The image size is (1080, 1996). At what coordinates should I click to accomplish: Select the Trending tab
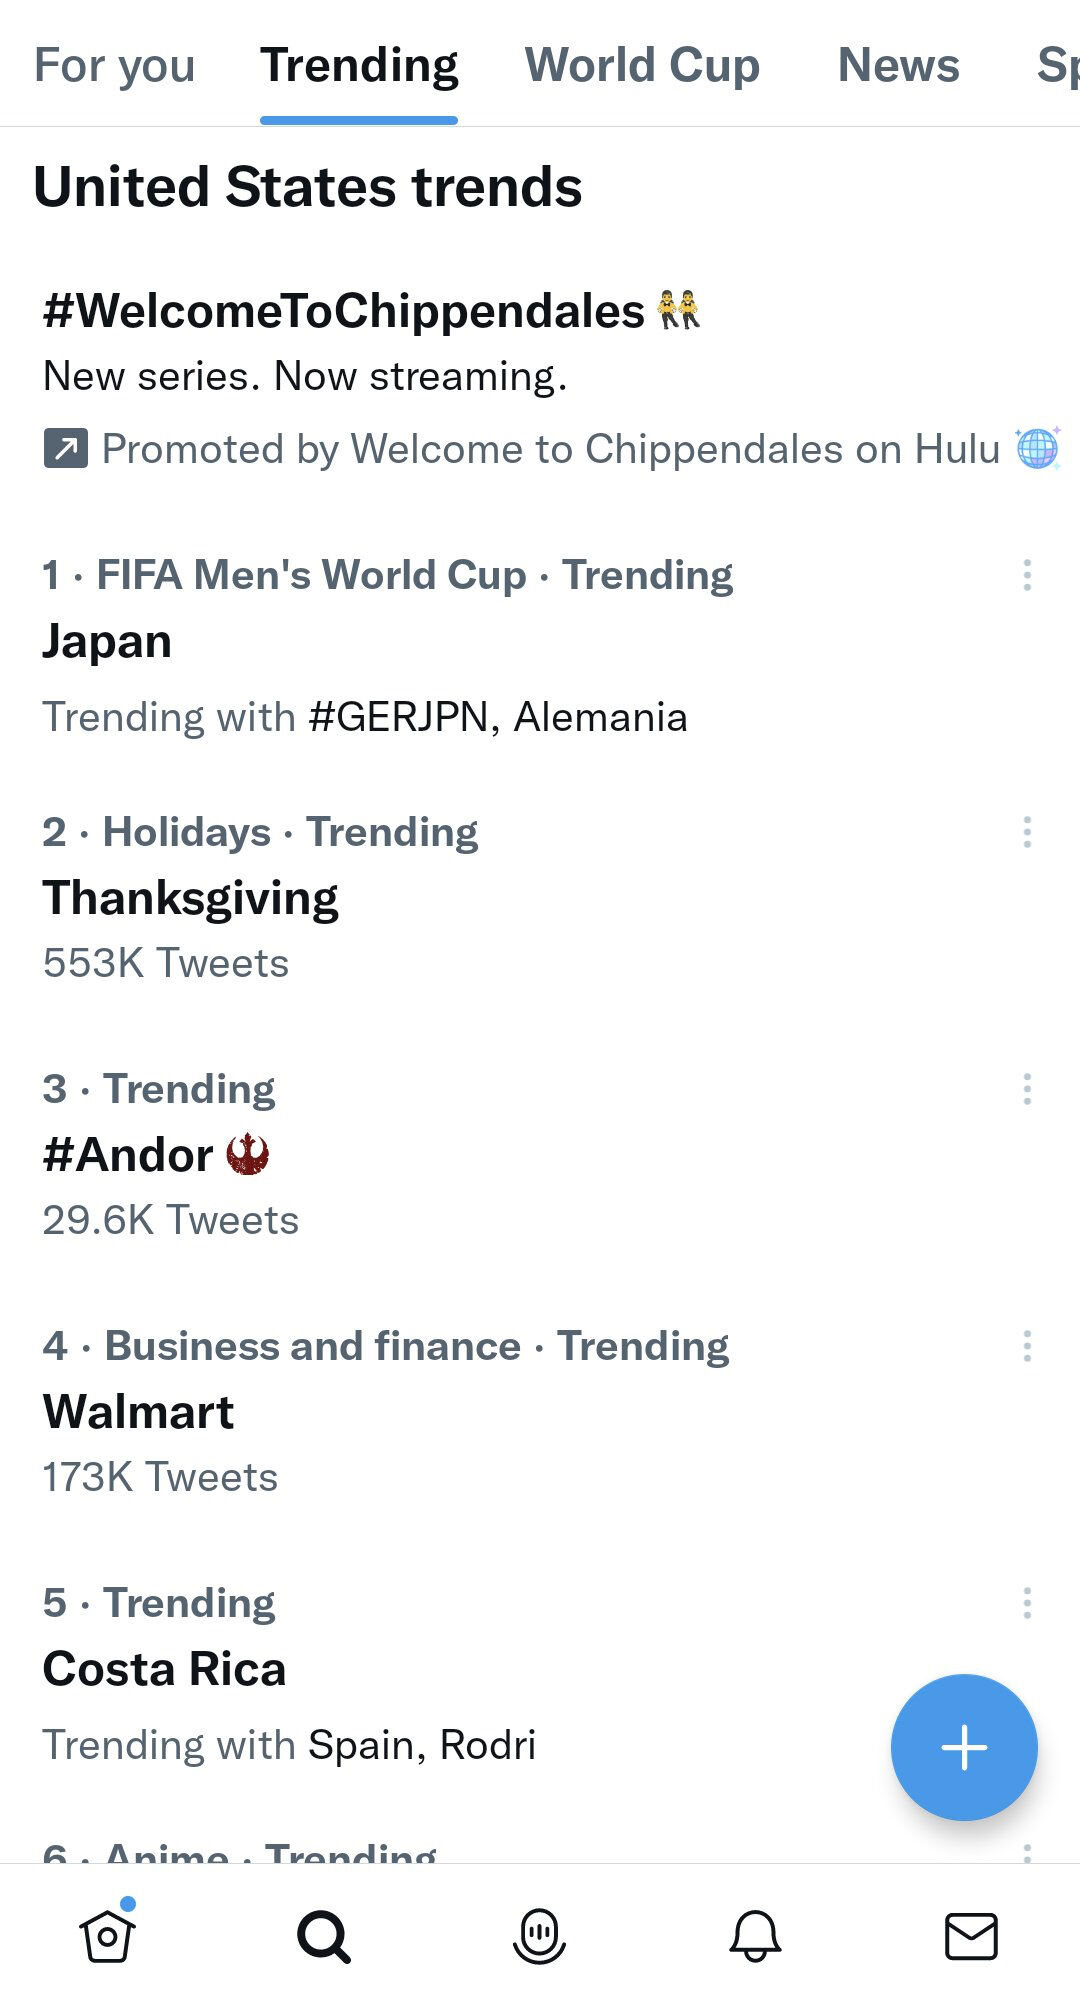359,66
